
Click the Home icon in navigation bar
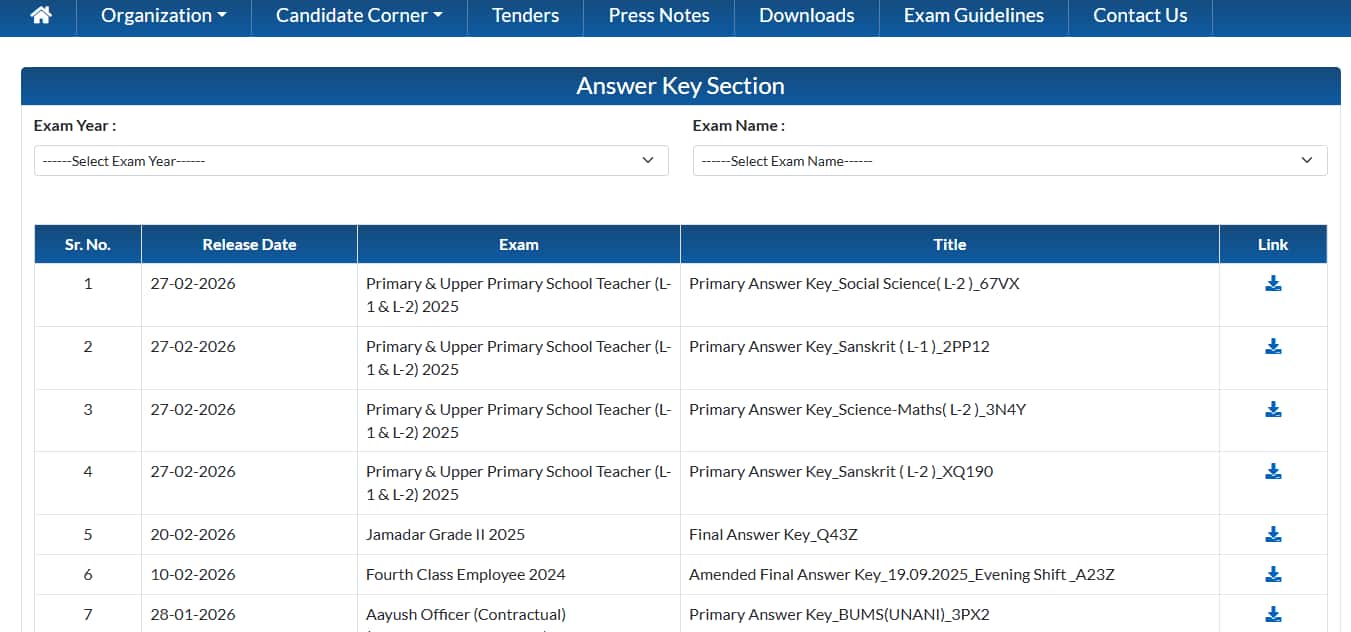click(41, 16)
